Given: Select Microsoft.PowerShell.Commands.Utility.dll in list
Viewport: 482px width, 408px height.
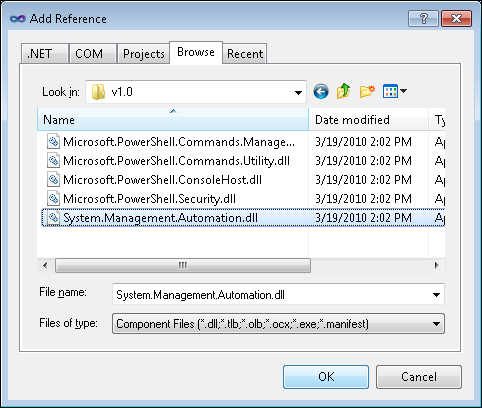Looking at the screenshot, I should (x=176, y=161).
